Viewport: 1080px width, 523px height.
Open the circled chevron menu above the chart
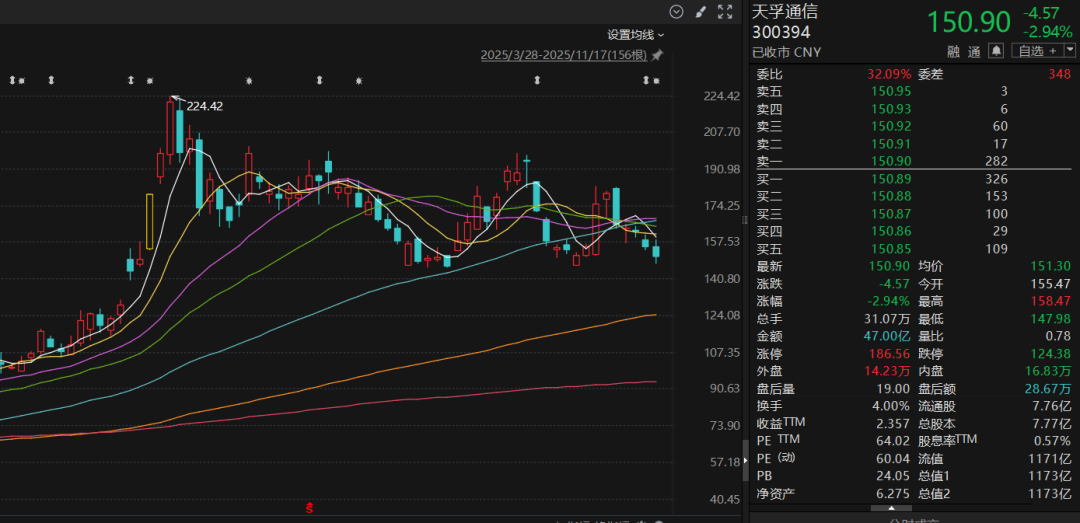click(x=676, y=11)
